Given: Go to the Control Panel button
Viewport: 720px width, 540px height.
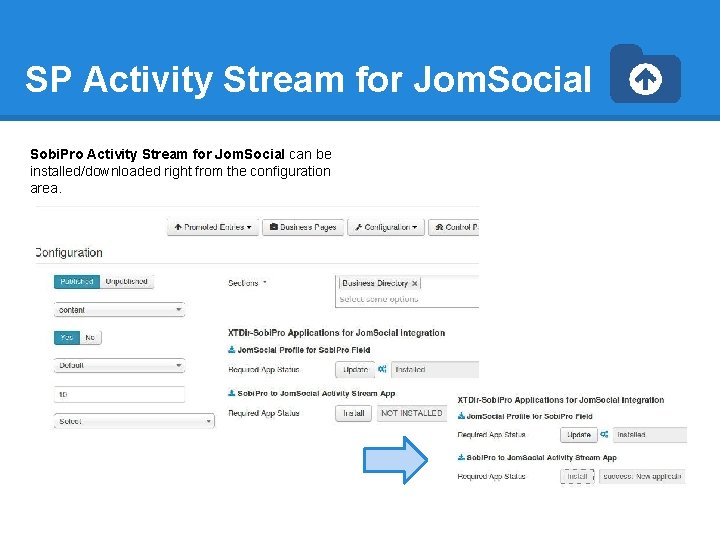Looking at the screenshot, I should tap(454, 227).
